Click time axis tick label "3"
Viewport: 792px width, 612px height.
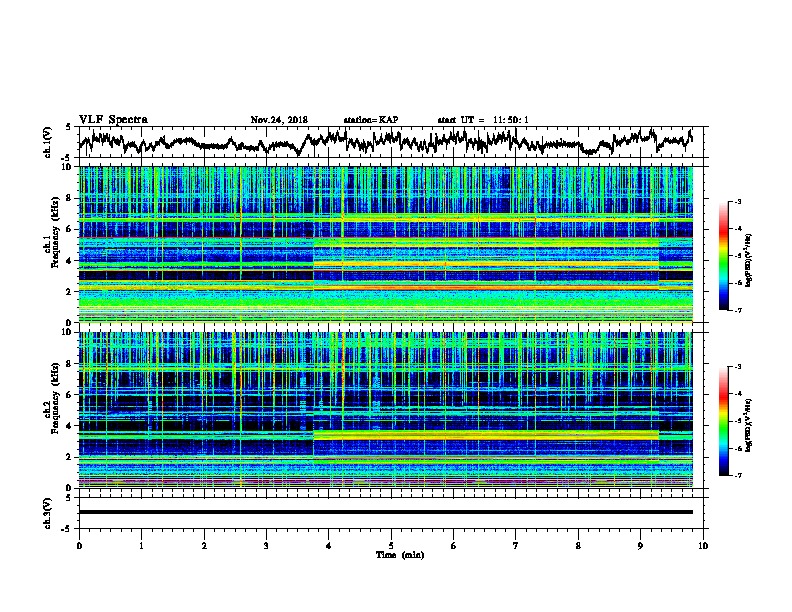(266, 546)
